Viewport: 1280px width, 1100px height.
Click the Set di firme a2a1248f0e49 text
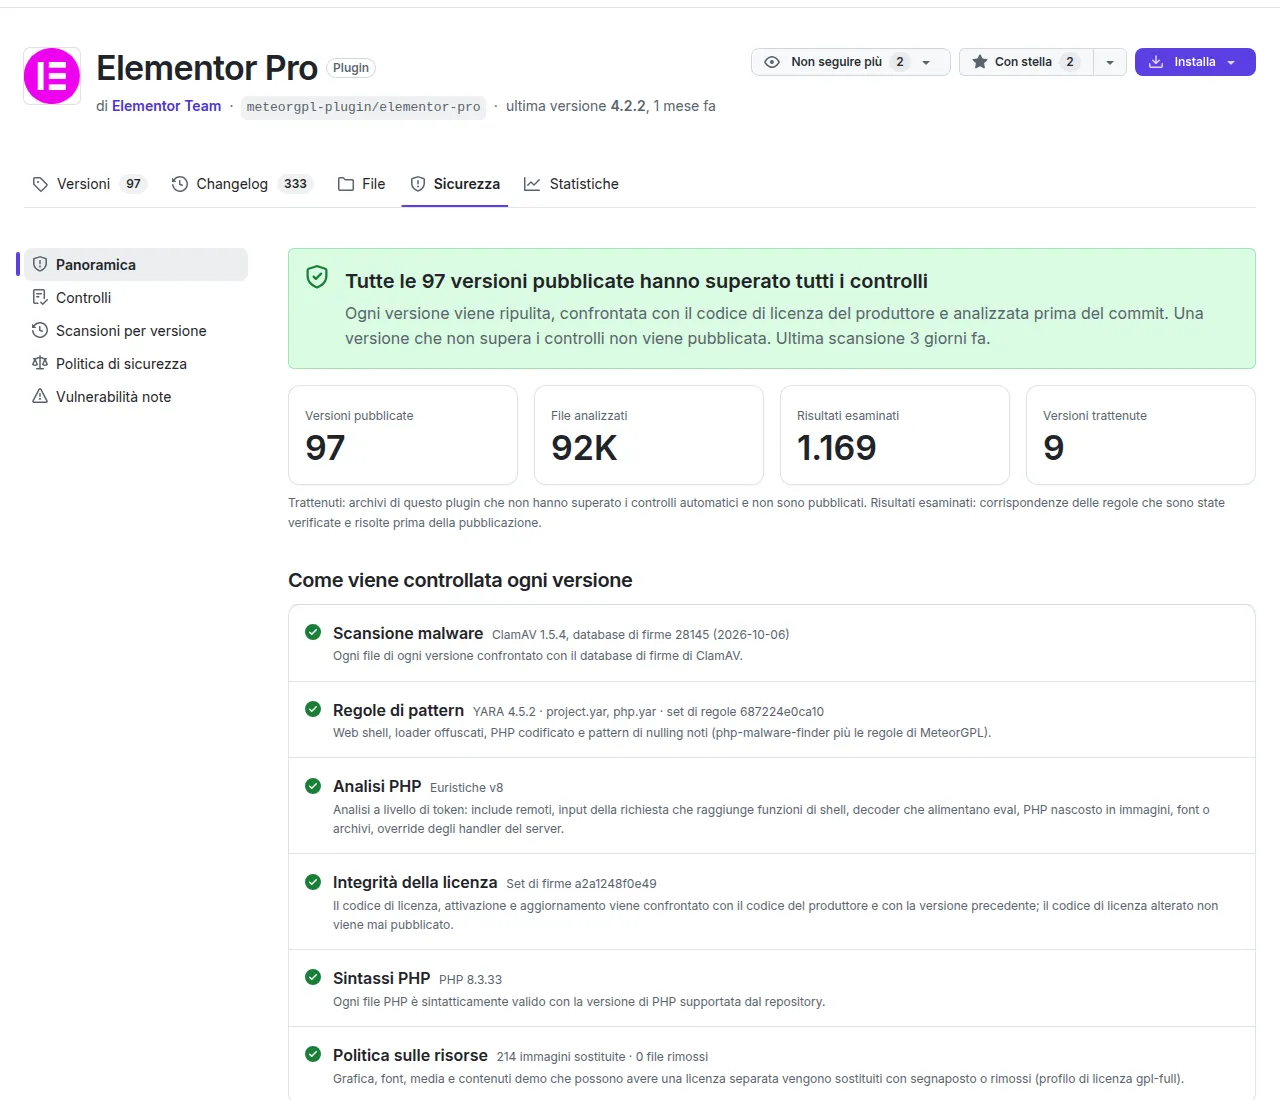click(x=581, y=884)
